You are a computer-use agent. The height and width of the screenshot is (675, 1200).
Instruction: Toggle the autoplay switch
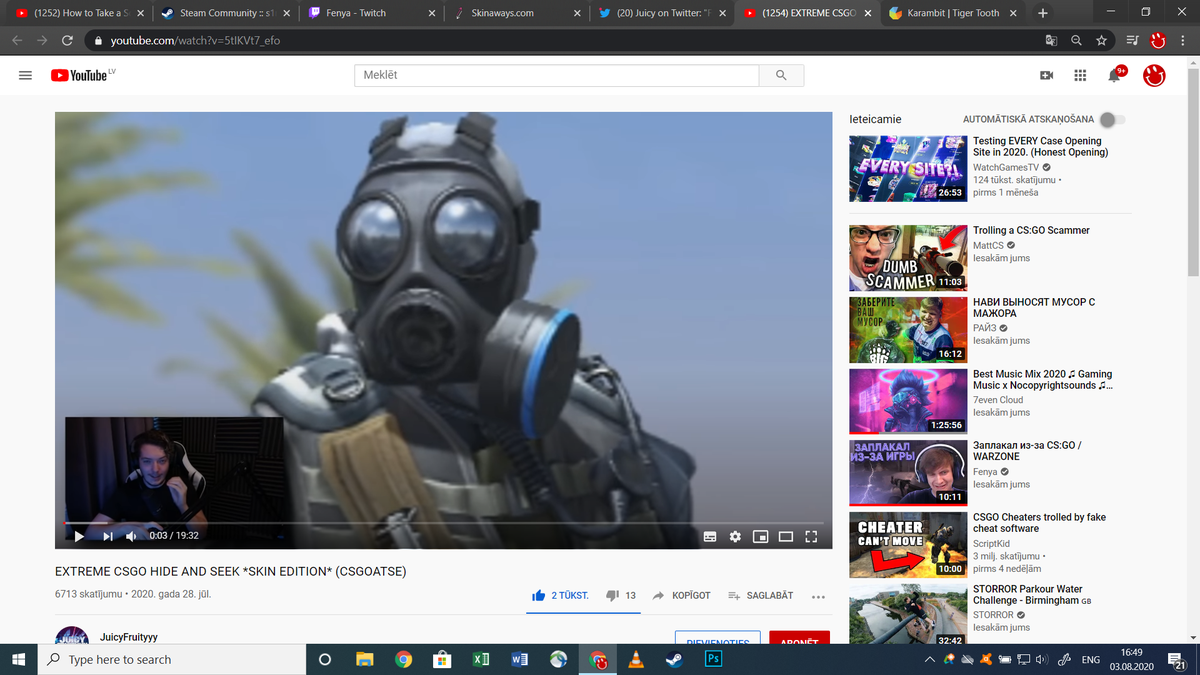[x=1110, y=120]
